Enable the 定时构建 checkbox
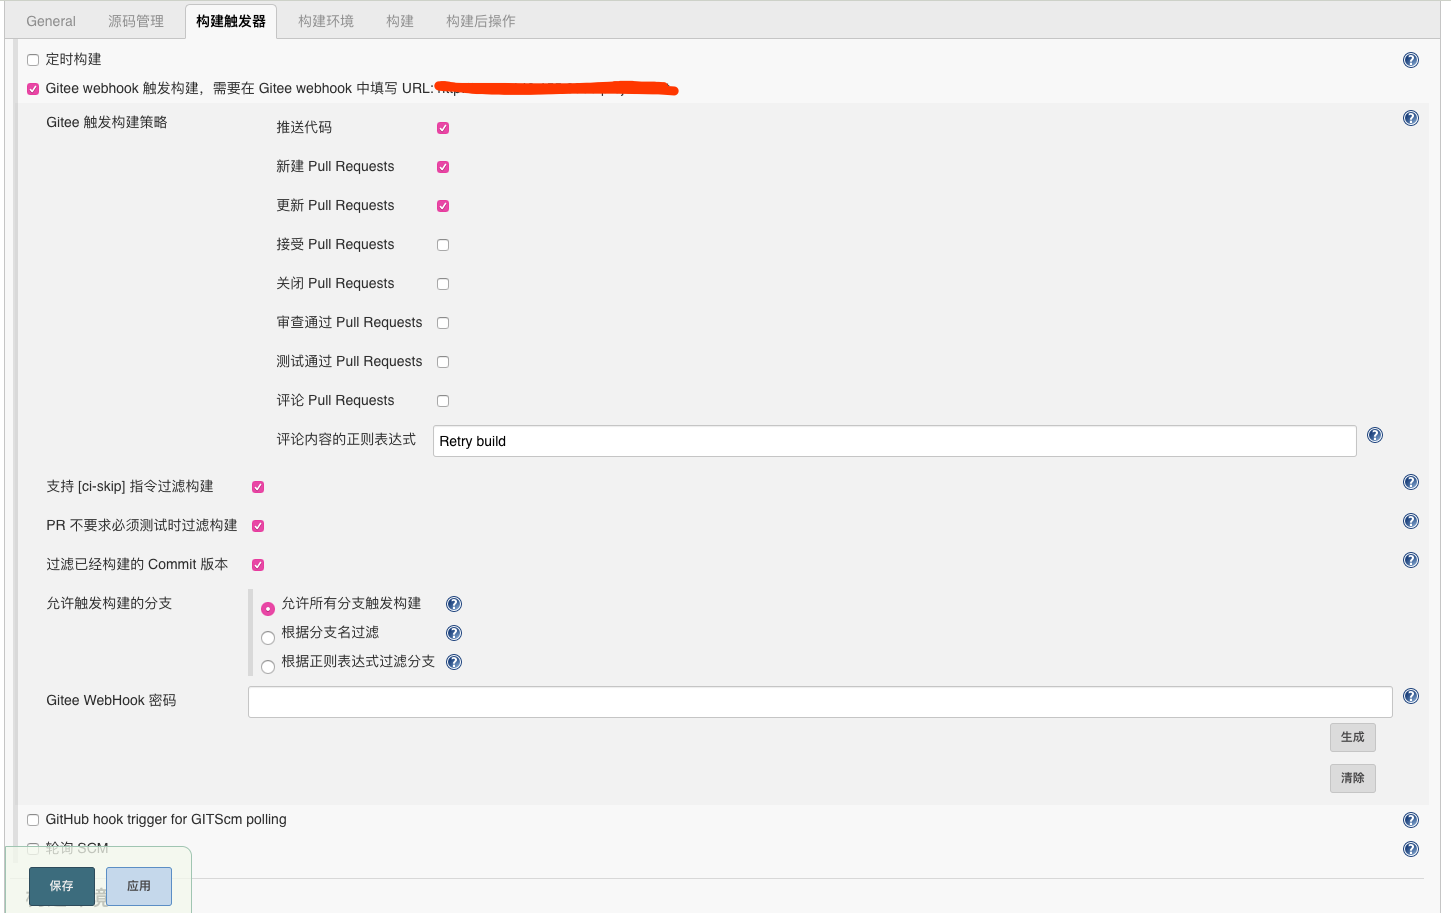Viewport: 1451px width, 913px height. pyautogui.click(x=33, y=60)
